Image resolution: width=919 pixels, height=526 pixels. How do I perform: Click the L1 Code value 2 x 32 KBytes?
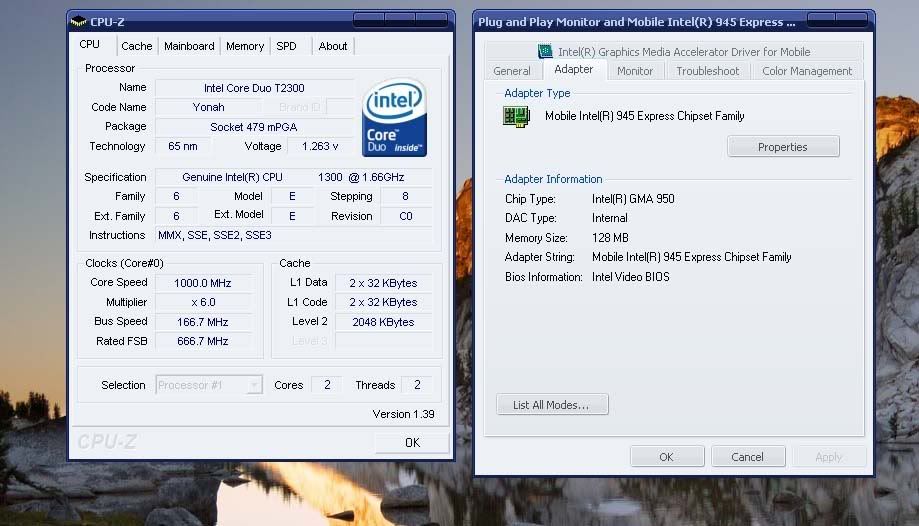tap(383, 302)
